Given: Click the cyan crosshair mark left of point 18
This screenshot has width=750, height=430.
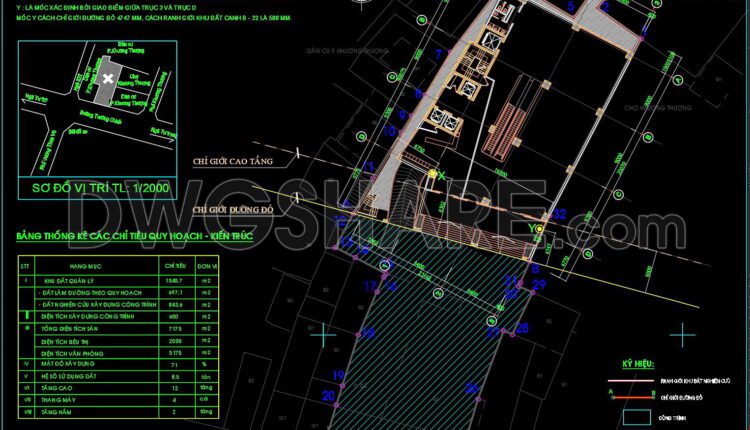Looking at the screenshot, I should pyautogui.click(x=323, y=334).
